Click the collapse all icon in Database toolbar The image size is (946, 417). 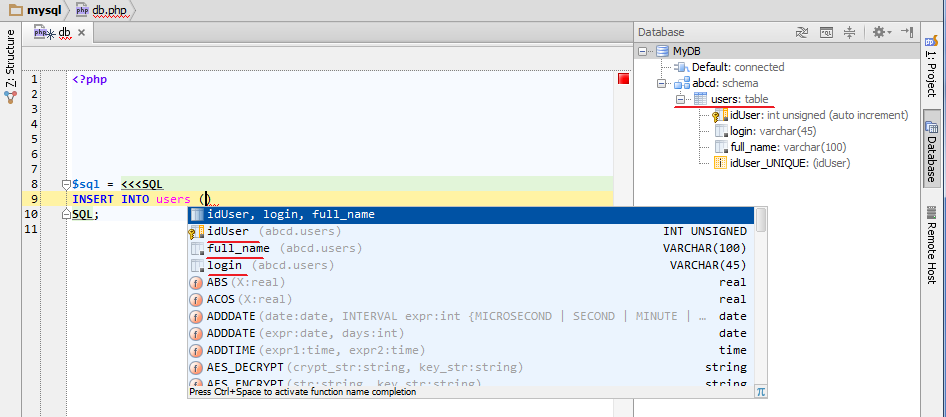click(849, 32)
